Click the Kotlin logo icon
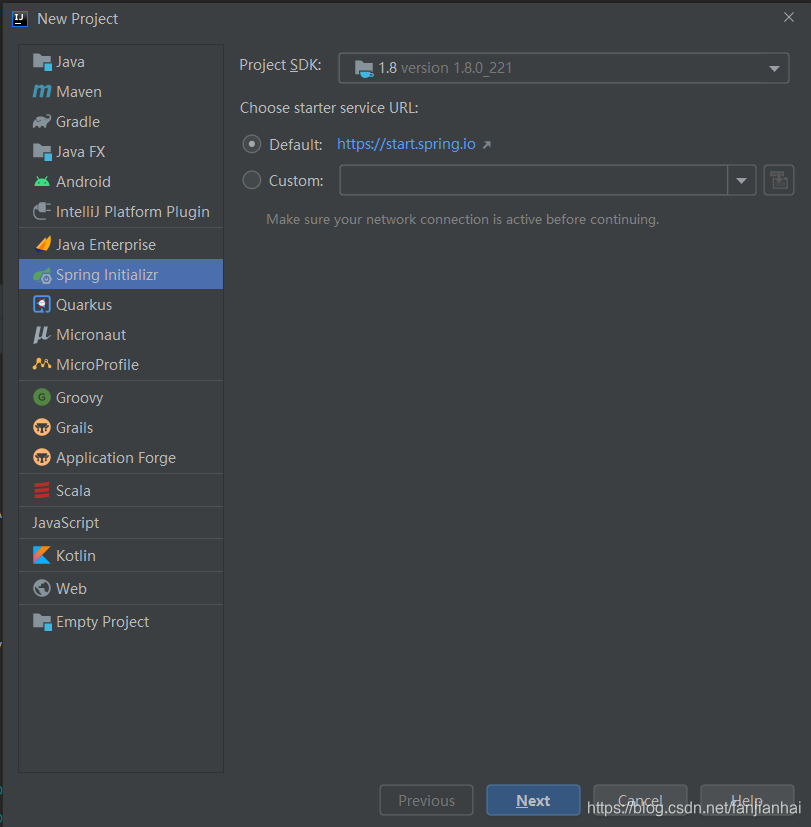The image size is (811, 827). pyautogui.click(x=42, y=555)
